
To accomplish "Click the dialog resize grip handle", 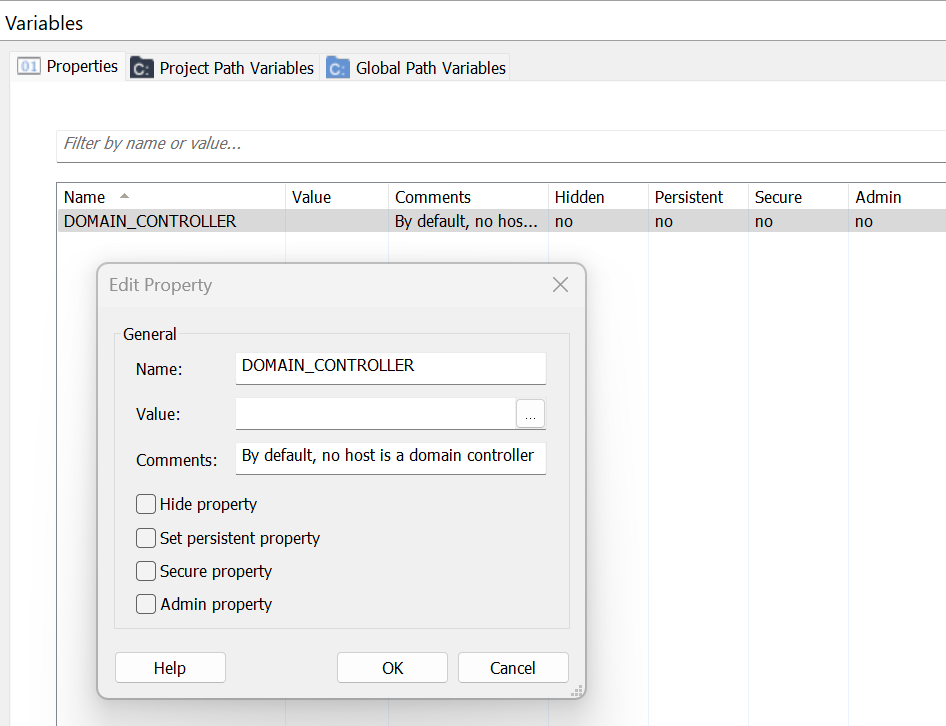I will click(x=577, y=691).
